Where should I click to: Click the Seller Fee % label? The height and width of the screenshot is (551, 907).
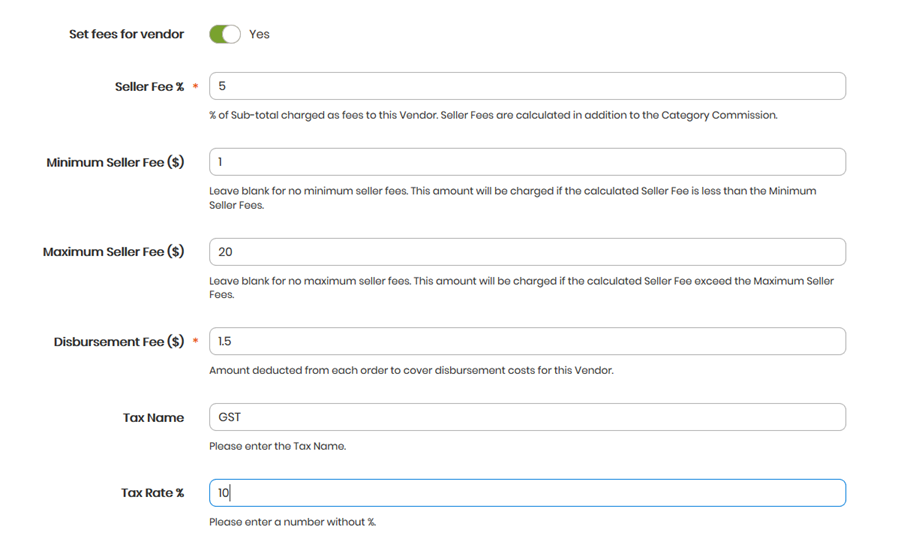[149, 87]
